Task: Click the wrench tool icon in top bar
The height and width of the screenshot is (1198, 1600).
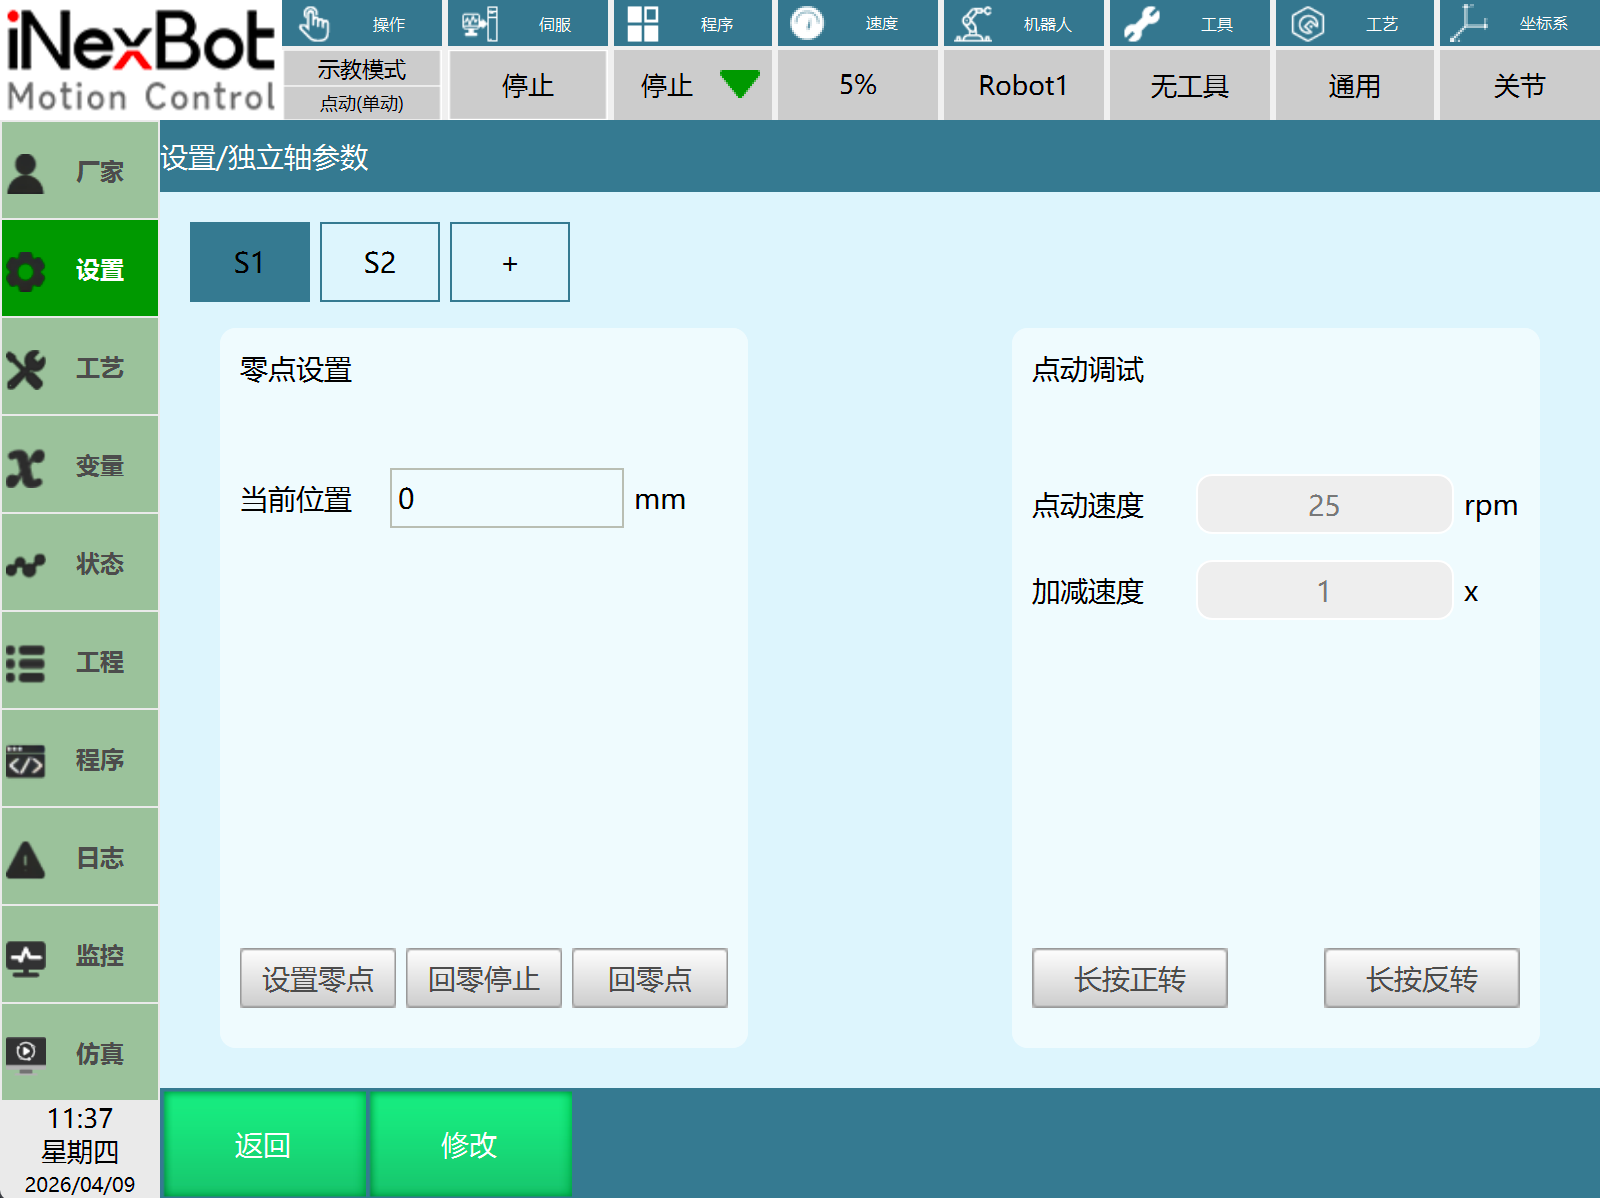Action: click(x=1141, y=24)
